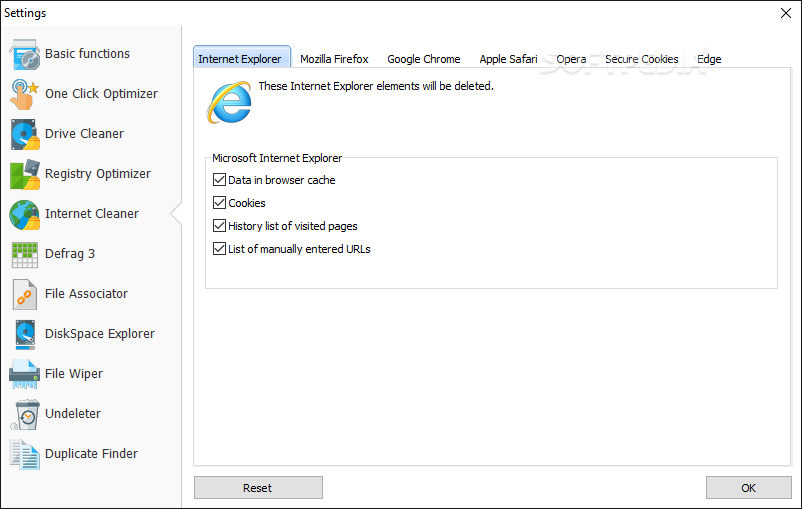Open the Apple Safari tab

click(508, 59)
